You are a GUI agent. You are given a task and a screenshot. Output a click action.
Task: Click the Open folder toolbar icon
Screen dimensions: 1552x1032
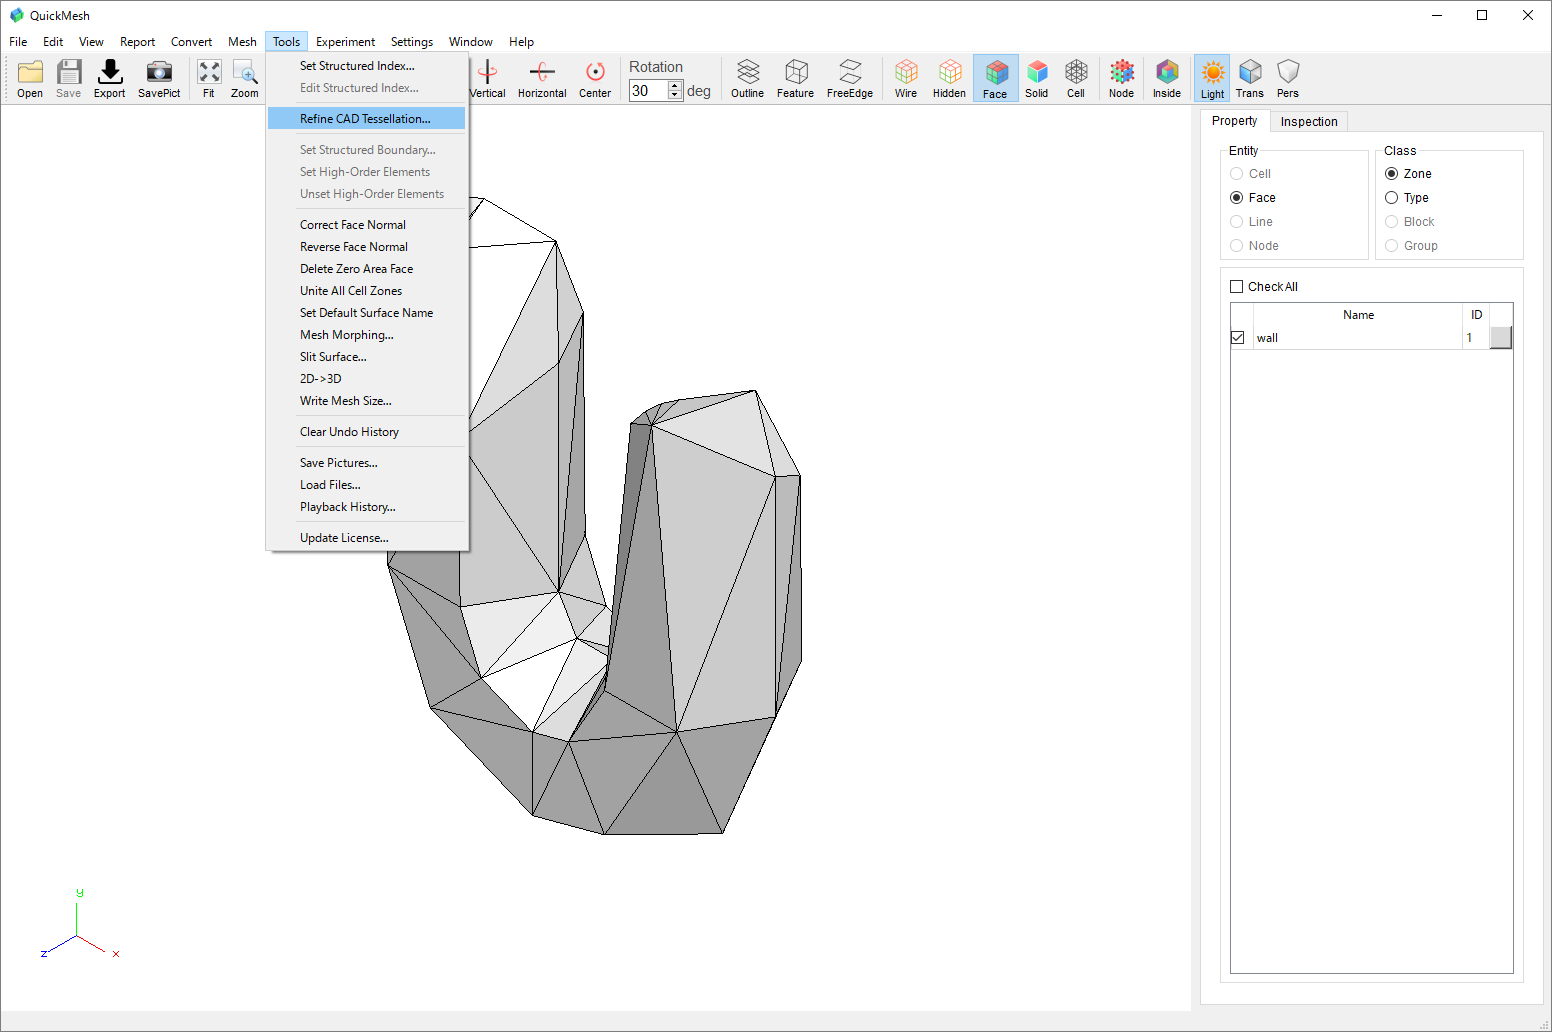30,78
